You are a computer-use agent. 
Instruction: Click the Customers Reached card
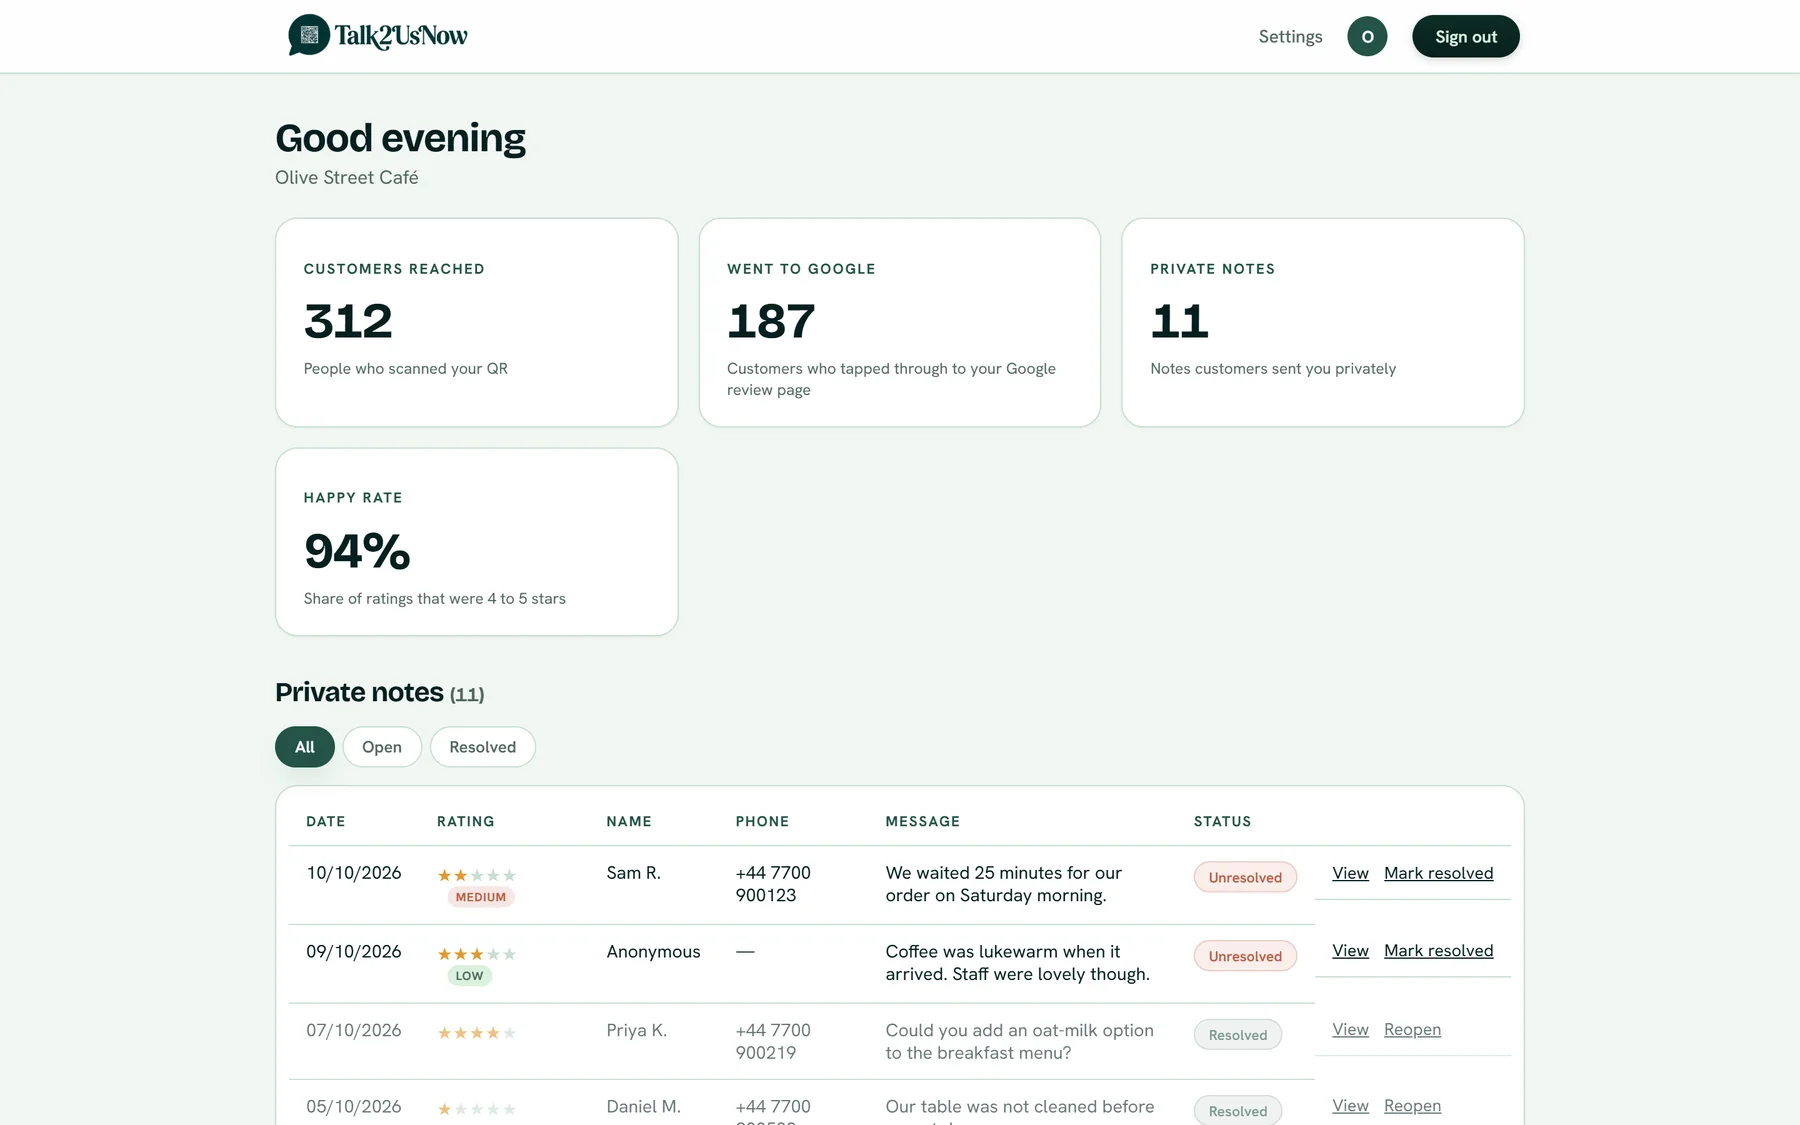[477, 322]
